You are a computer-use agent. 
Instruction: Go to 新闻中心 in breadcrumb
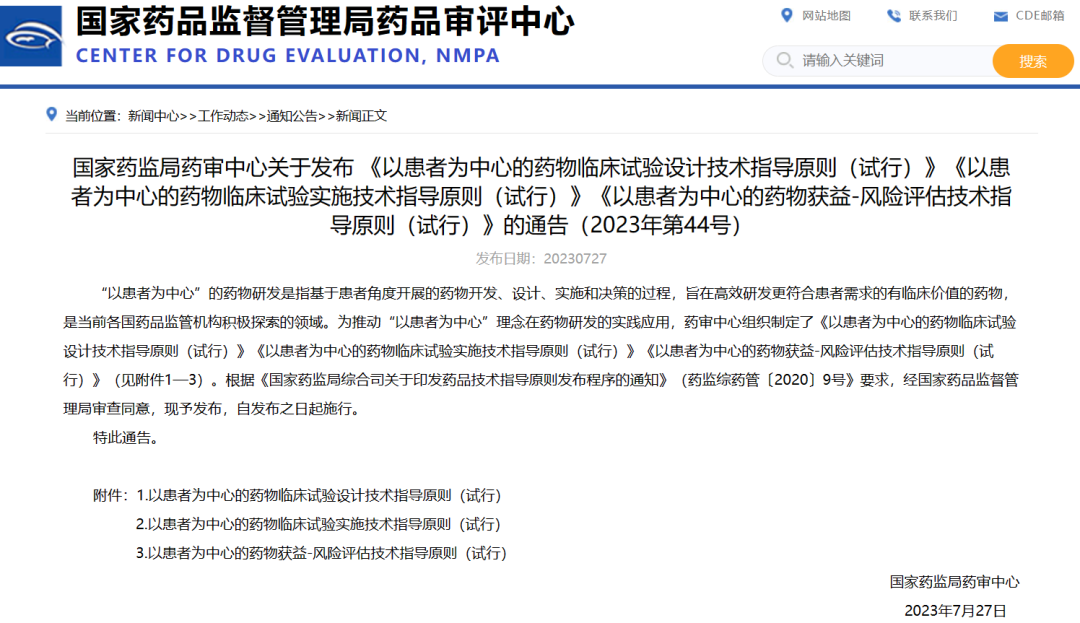coord(153,116)
